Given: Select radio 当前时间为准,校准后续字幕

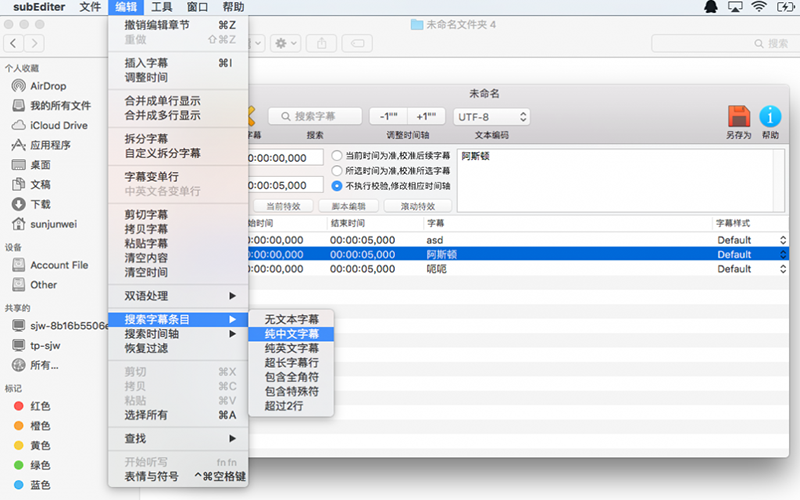Looking at the screenshot, I should (x=337, y=155).
